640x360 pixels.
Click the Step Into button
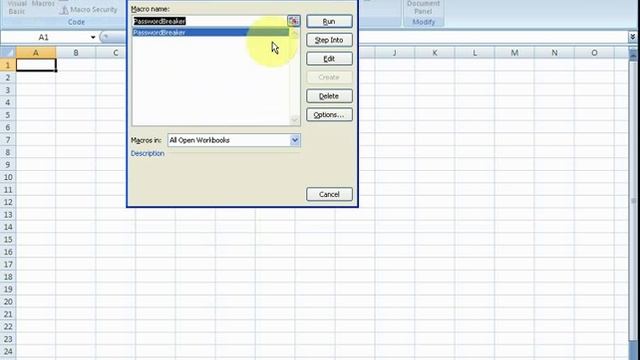(329, 40)
